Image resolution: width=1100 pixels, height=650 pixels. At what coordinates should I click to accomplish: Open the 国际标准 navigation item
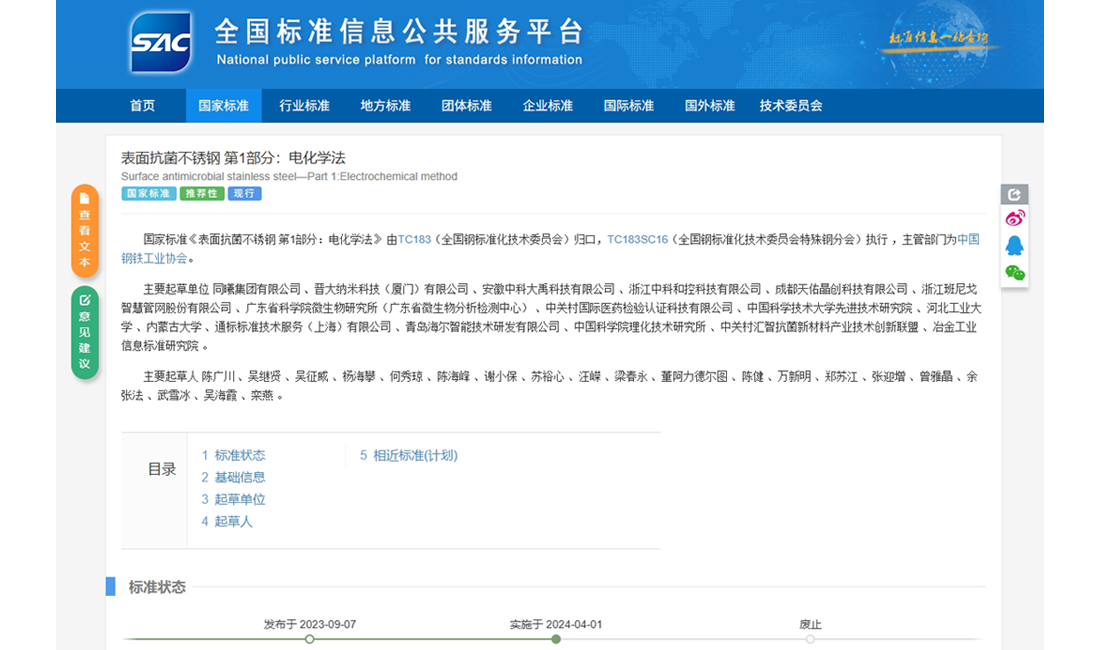[629, 106]
